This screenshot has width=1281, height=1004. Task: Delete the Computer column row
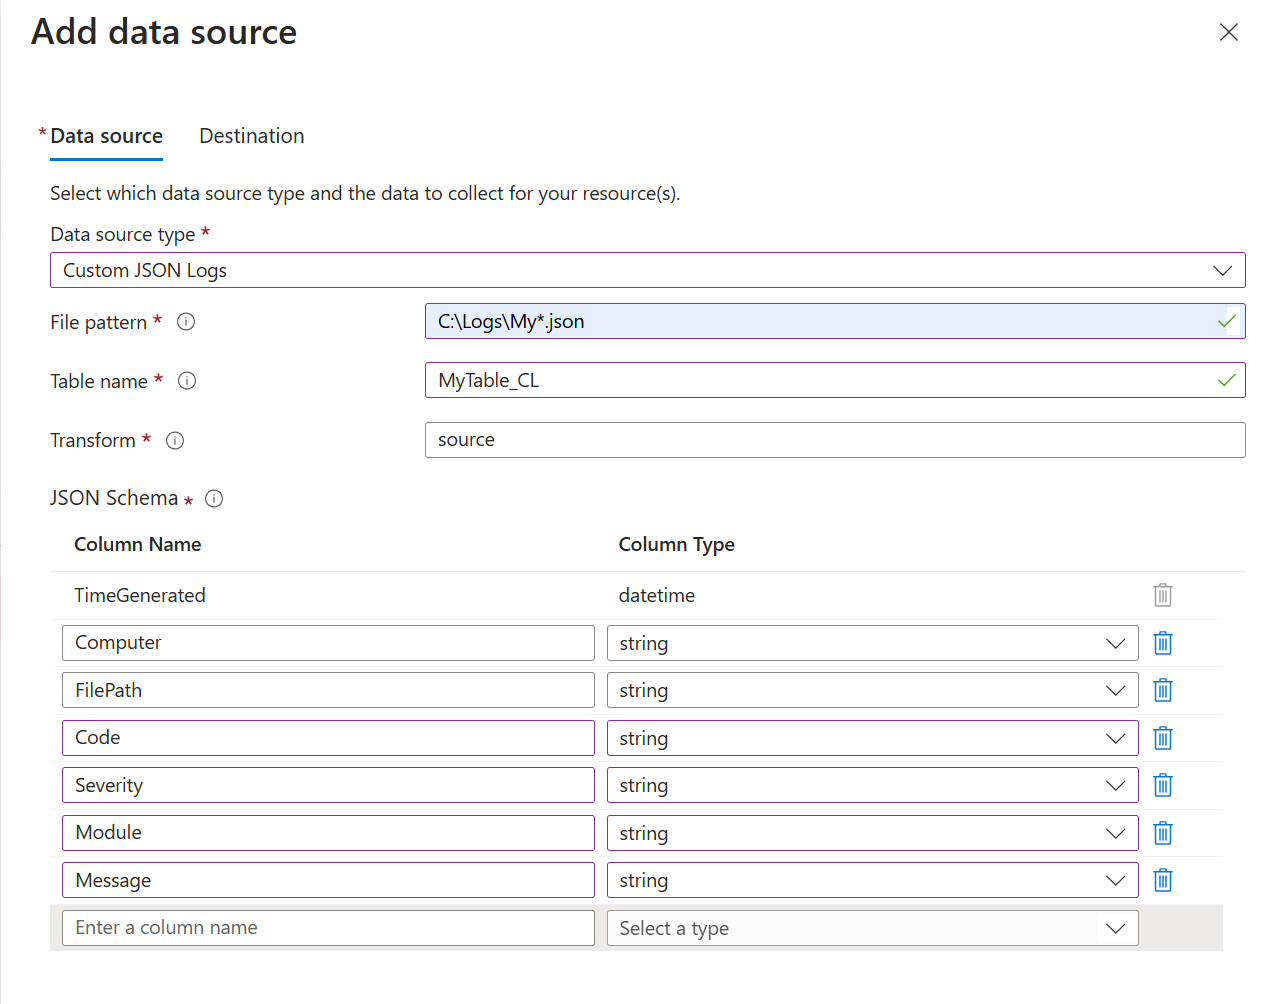(1162, 643)
